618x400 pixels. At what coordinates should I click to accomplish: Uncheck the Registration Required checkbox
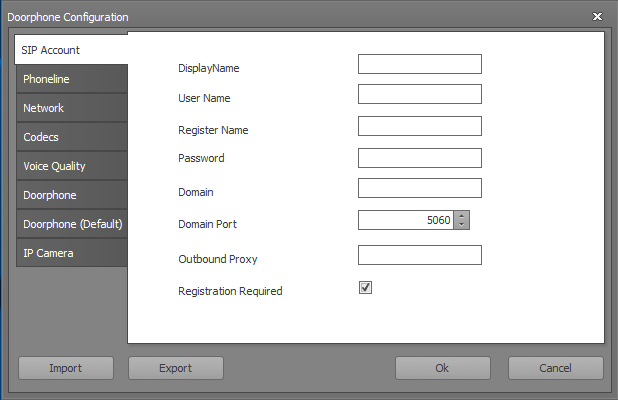(365, 288)
